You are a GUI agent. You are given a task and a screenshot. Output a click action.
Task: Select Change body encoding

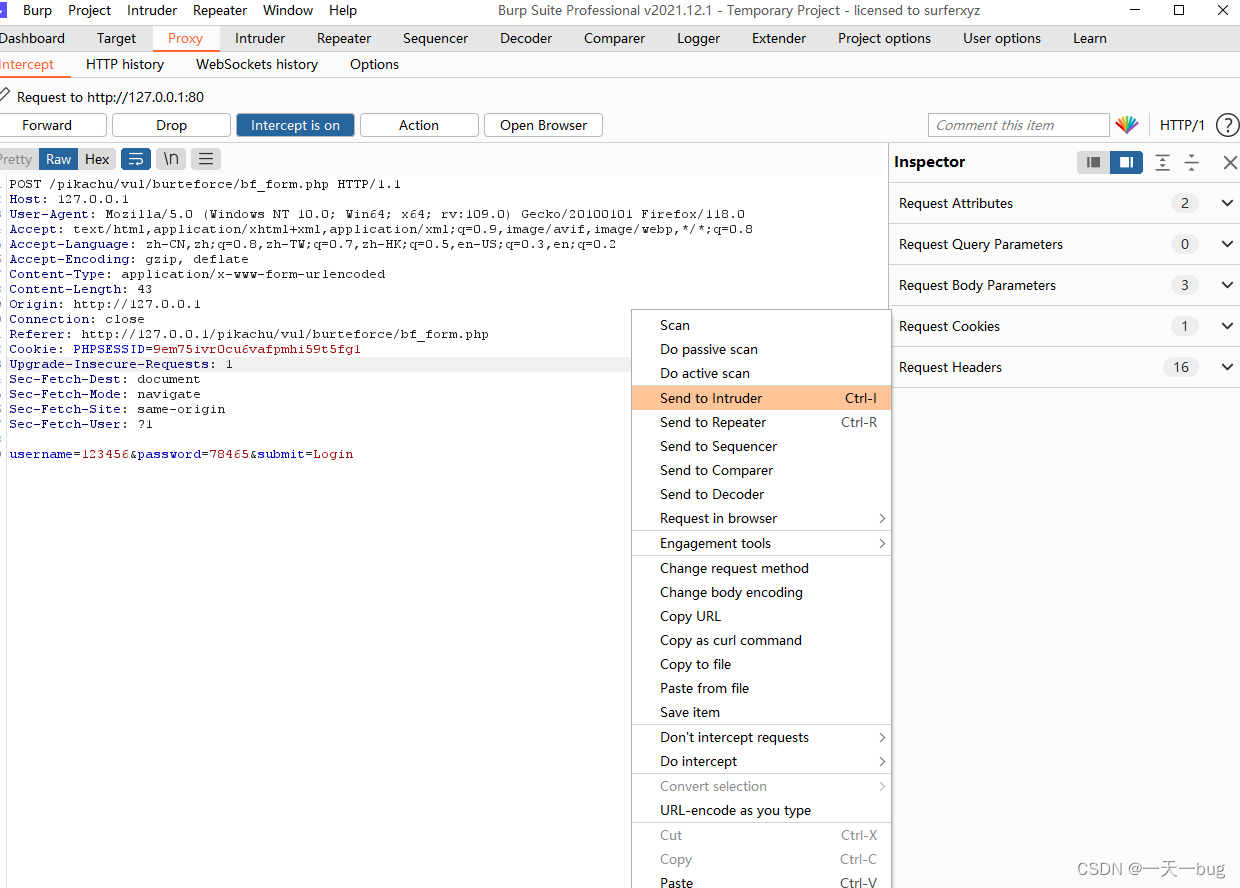pos(761,592)
